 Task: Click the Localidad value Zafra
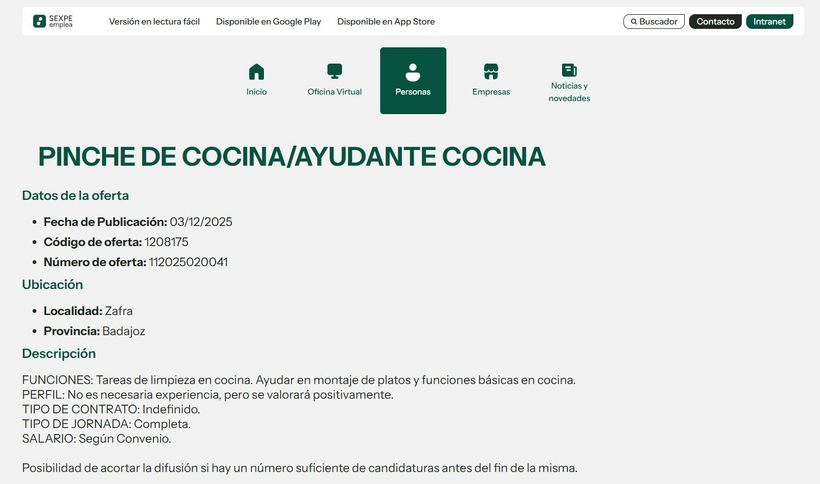coord(119,311)
